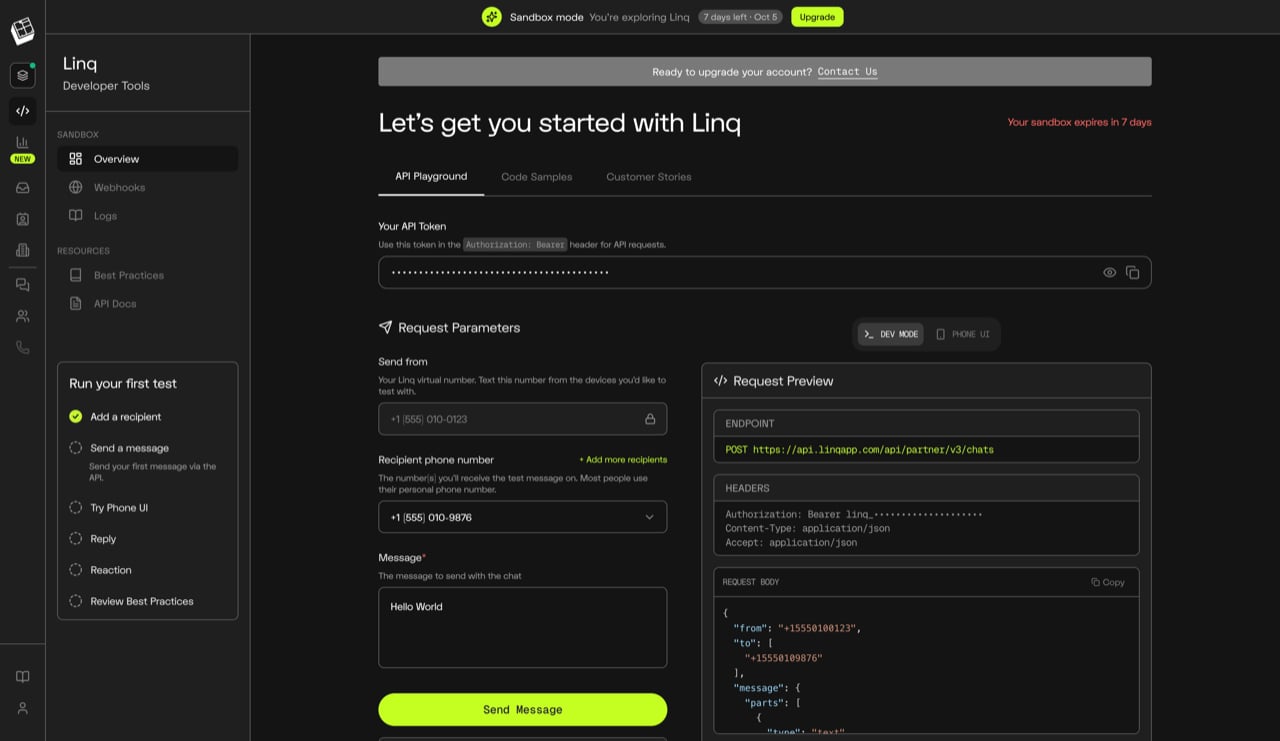The width and height of the screenshot is (1280, 741).
Task: Copy the request body
Action: pos(1108,582)
